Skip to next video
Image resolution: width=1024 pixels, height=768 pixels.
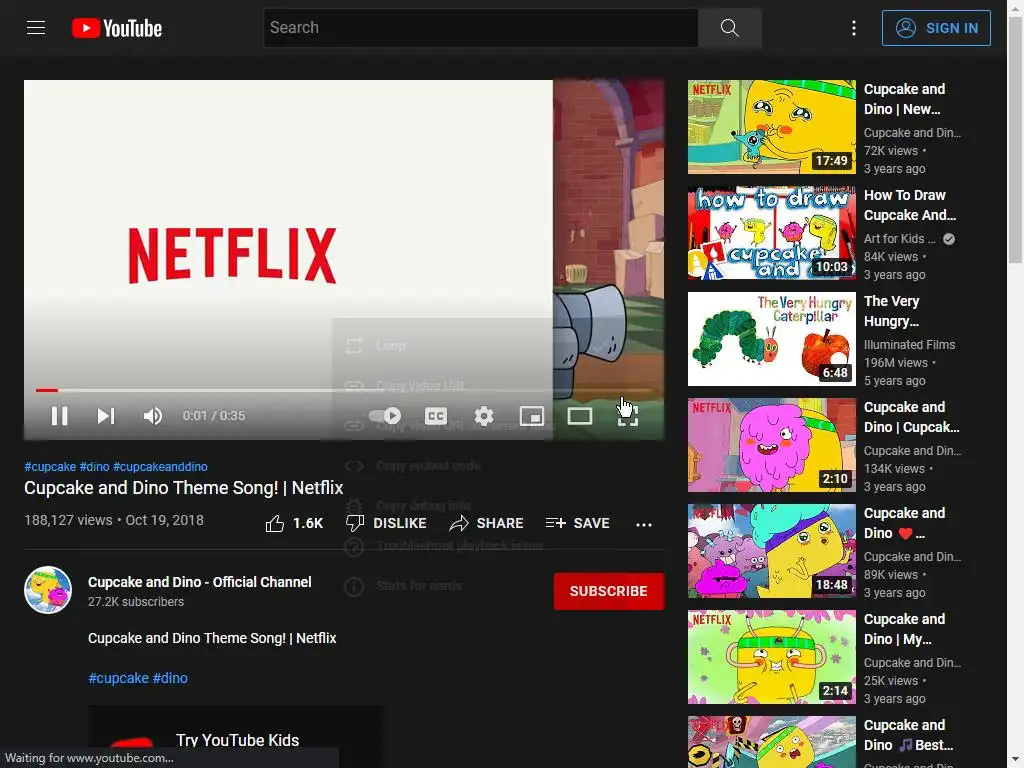[106, 416]
